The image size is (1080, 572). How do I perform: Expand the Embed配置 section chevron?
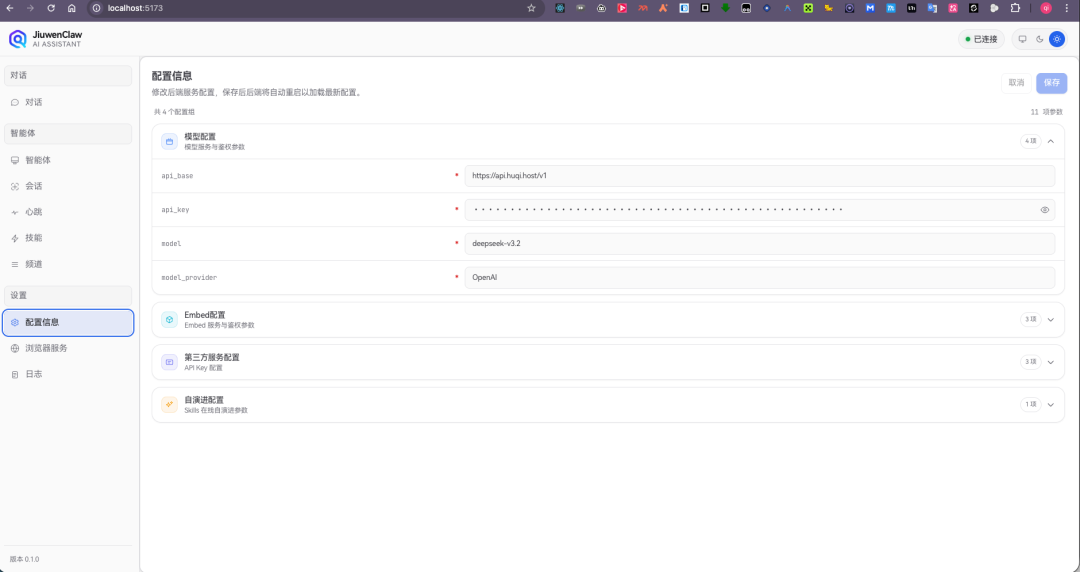click(1051, 320)
